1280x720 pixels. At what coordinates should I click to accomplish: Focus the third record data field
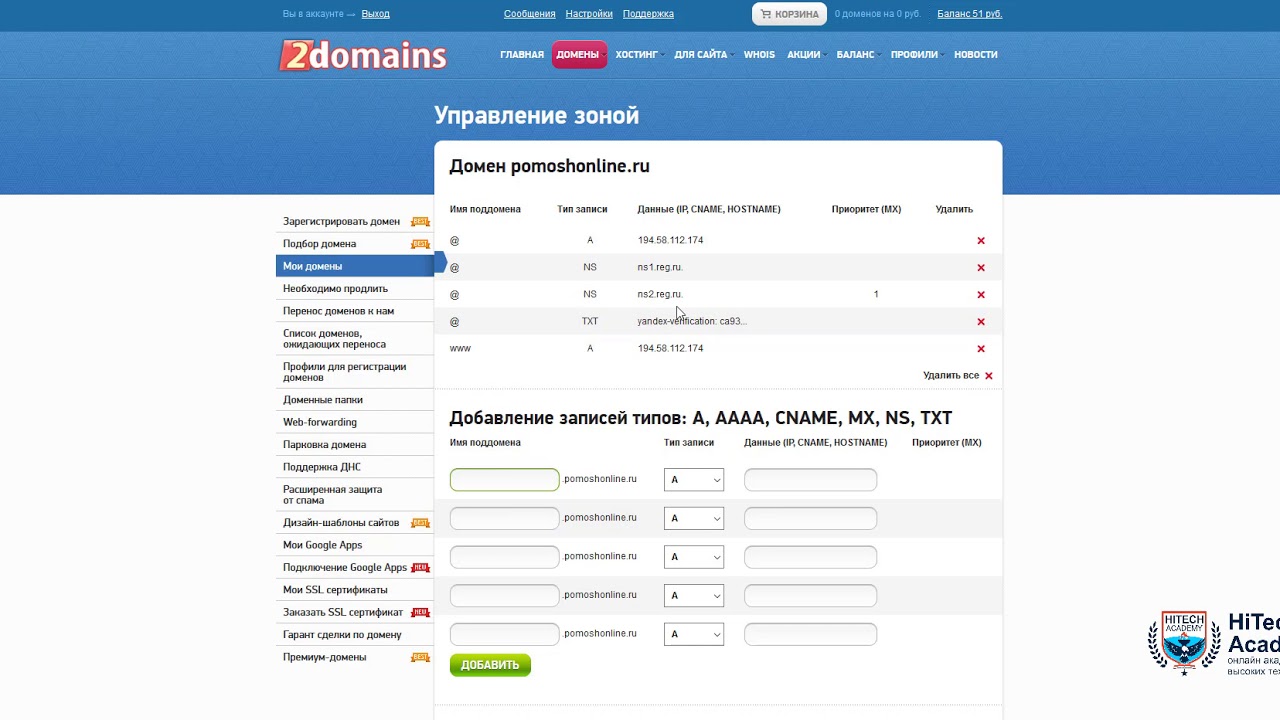pyautogui.click(x=811, y=557)
